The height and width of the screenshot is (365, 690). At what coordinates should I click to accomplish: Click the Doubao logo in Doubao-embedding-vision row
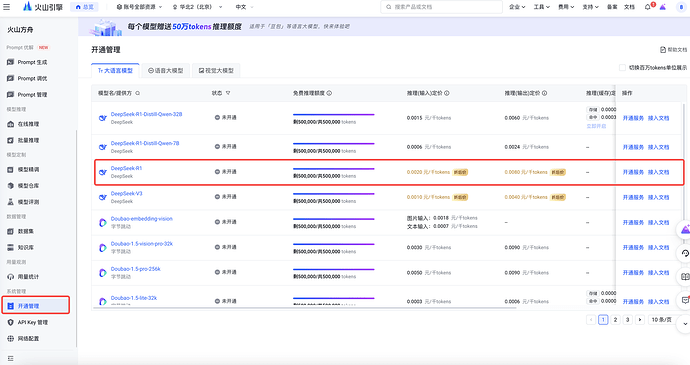(103, 223)
